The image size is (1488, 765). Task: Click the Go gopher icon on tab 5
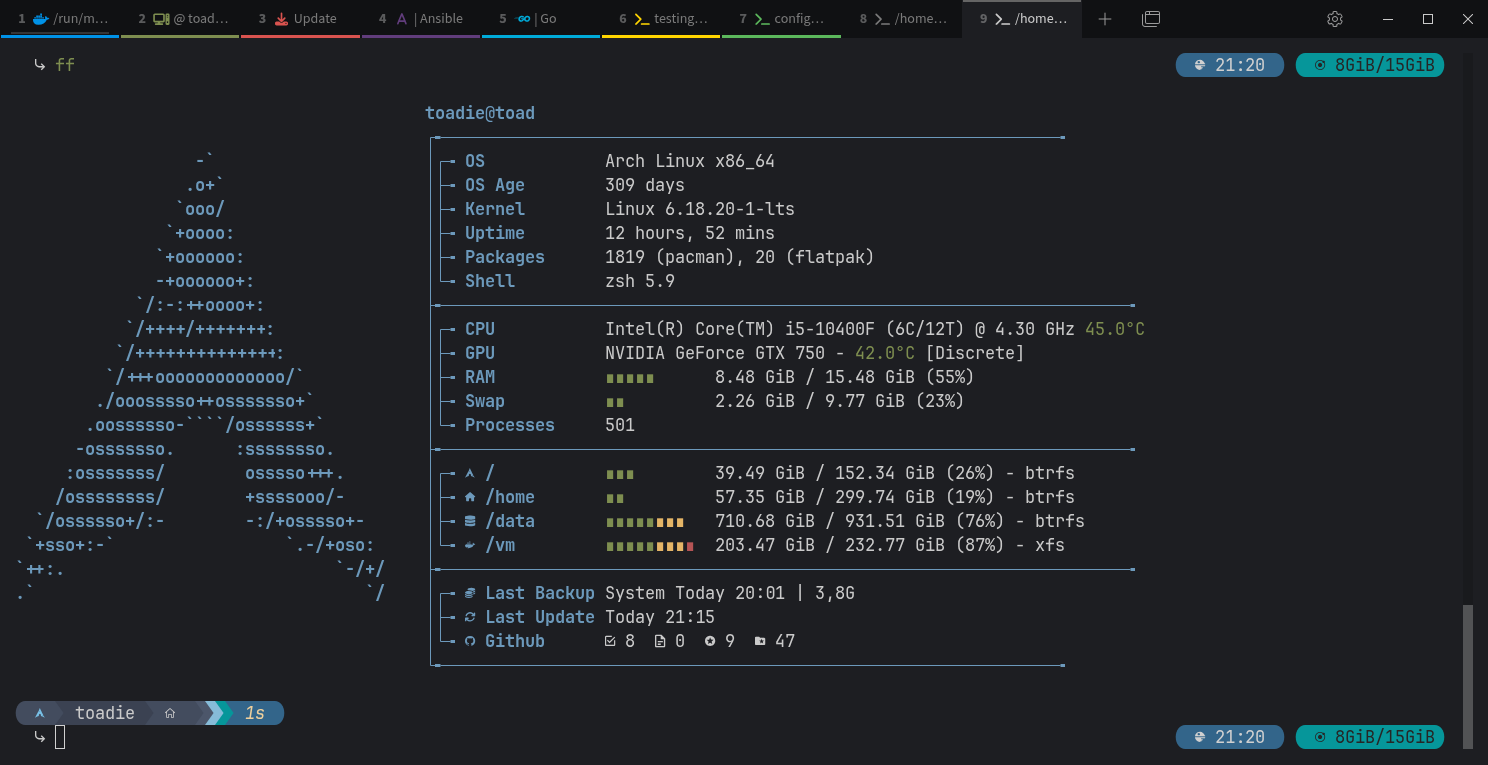coord(523,19)
